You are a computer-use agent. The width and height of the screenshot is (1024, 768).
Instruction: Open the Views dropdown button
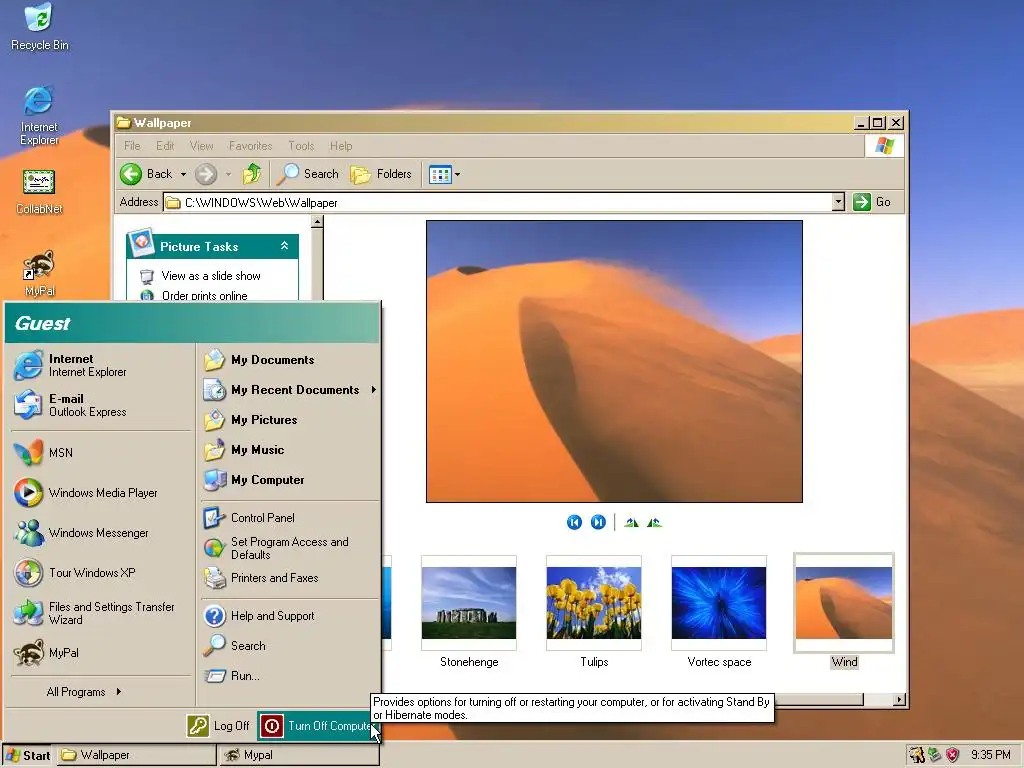tap(444, 174)
